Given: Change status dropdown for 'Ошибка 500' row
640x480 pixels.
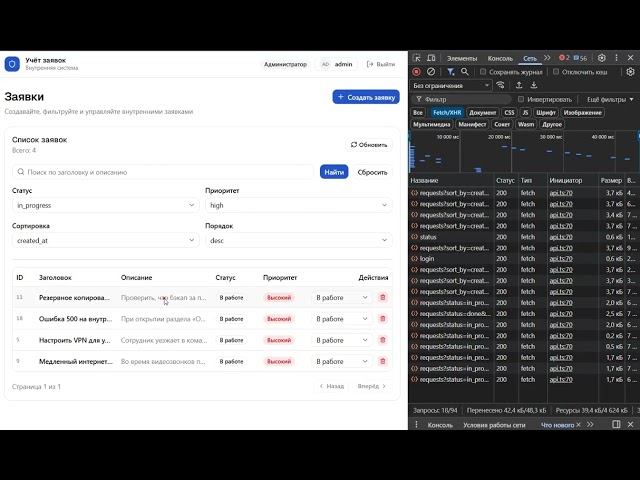Looking at the screenshot, I should [342, 319].
